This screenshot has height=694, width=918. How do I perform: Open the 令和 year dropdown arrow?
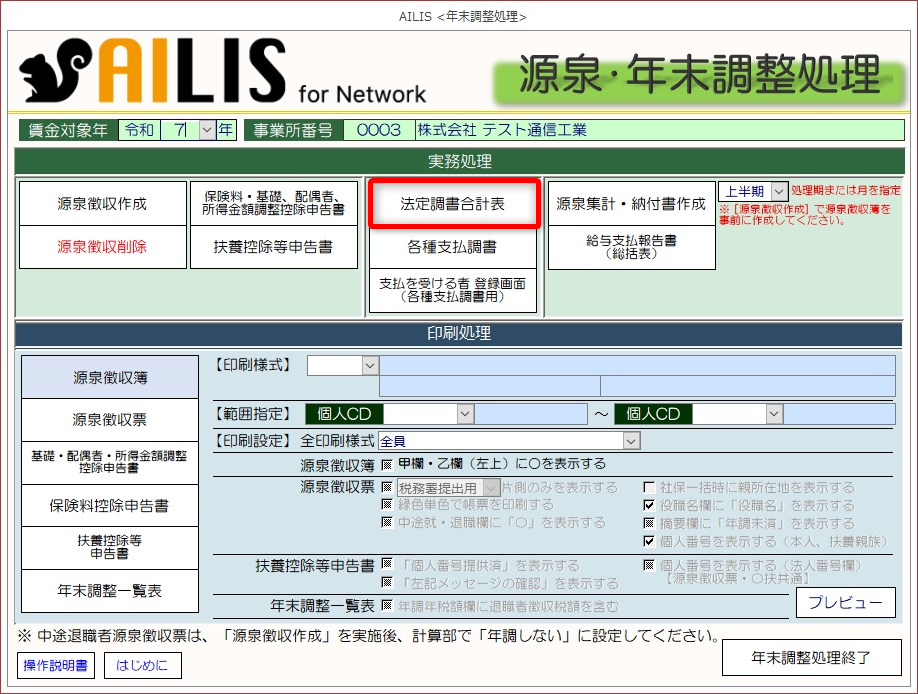207,130
